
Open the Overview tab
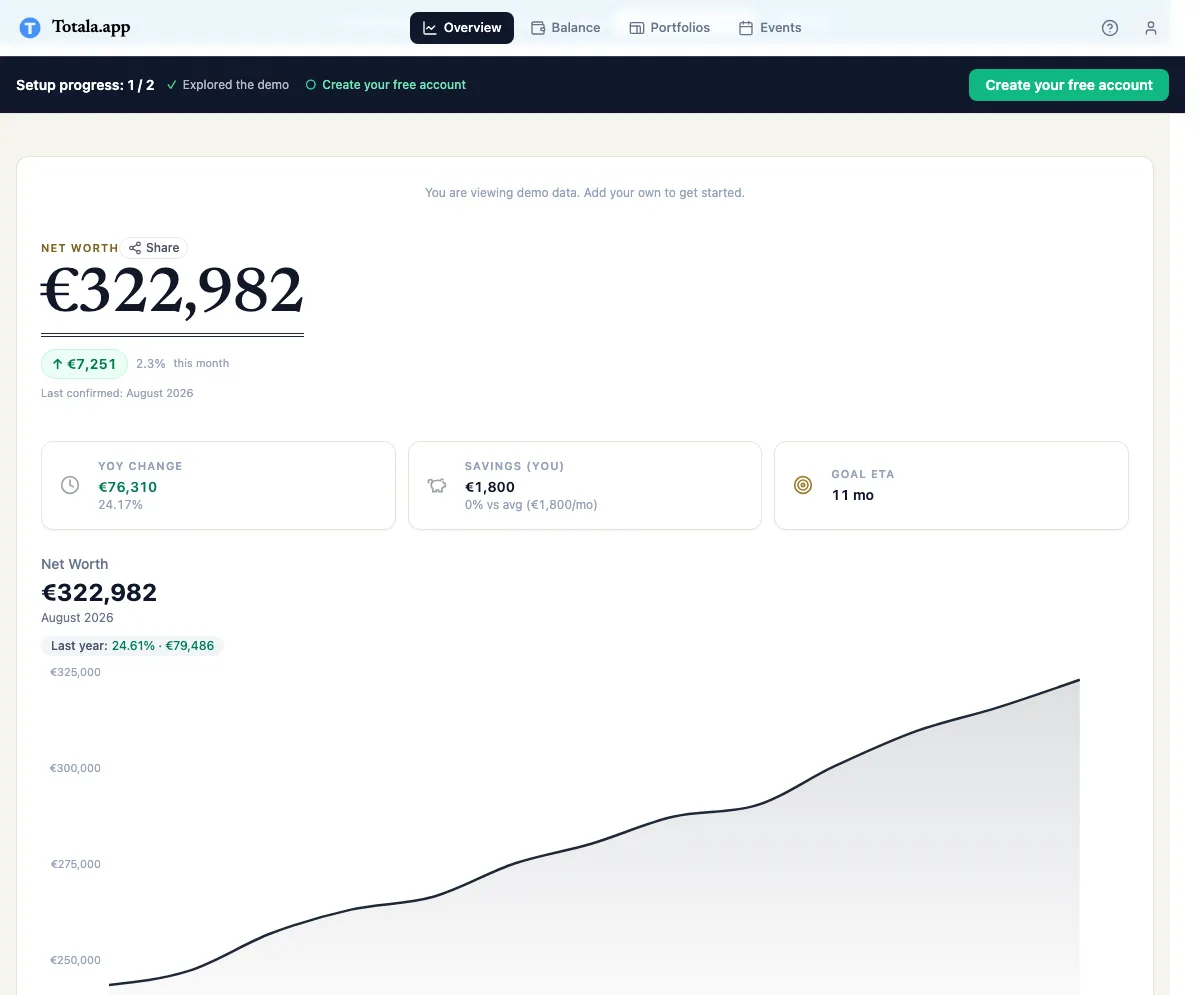click(x=462, y=28)
